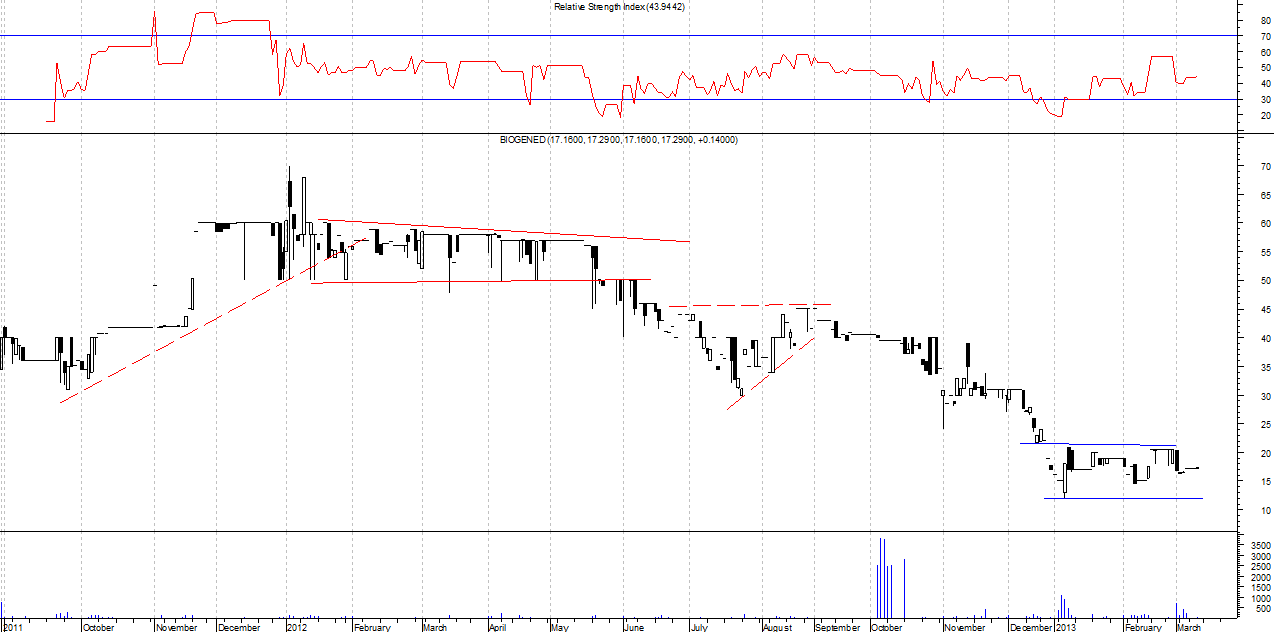Select the September label on the time axis
The width and height of the screenshot is (1274, 632).
click(838, 627)
